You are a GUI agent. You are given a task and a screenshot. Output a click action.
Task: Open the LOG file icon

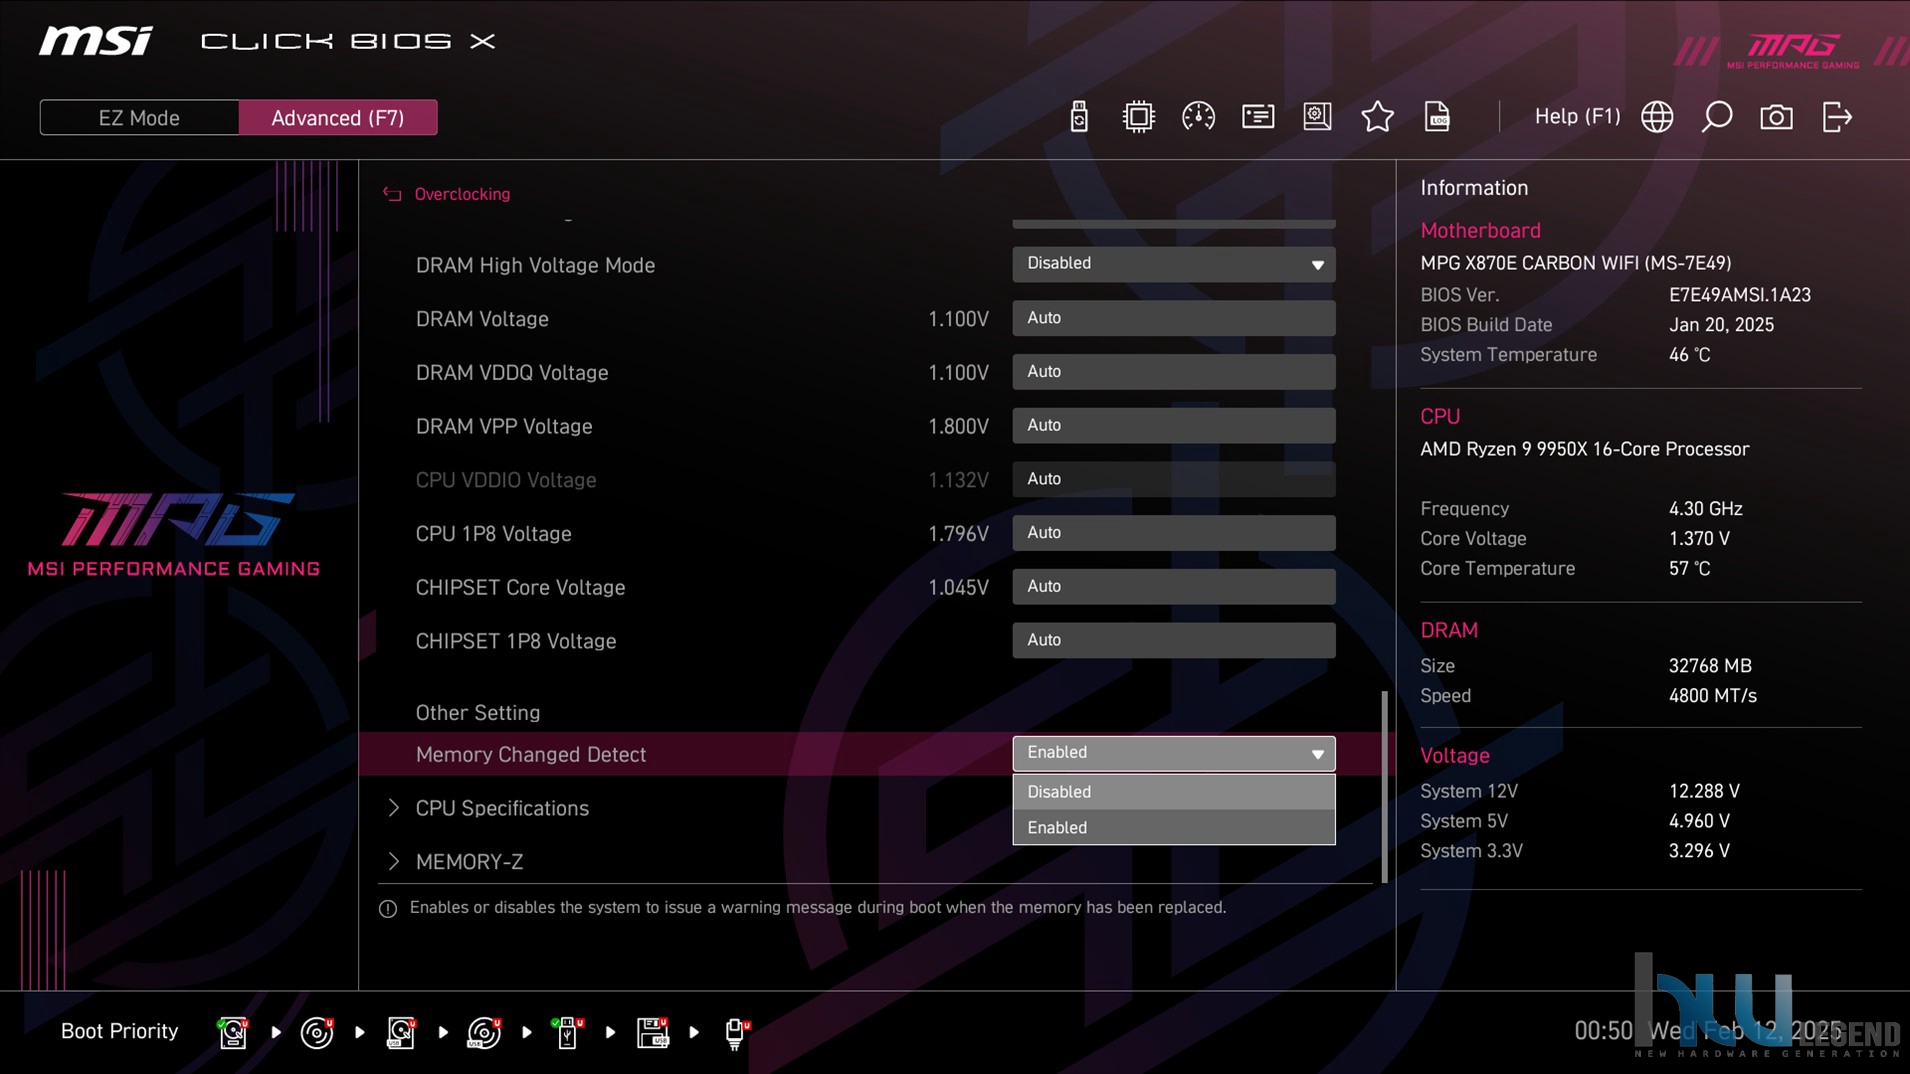pyautogui.click(x=1437, y=117)
